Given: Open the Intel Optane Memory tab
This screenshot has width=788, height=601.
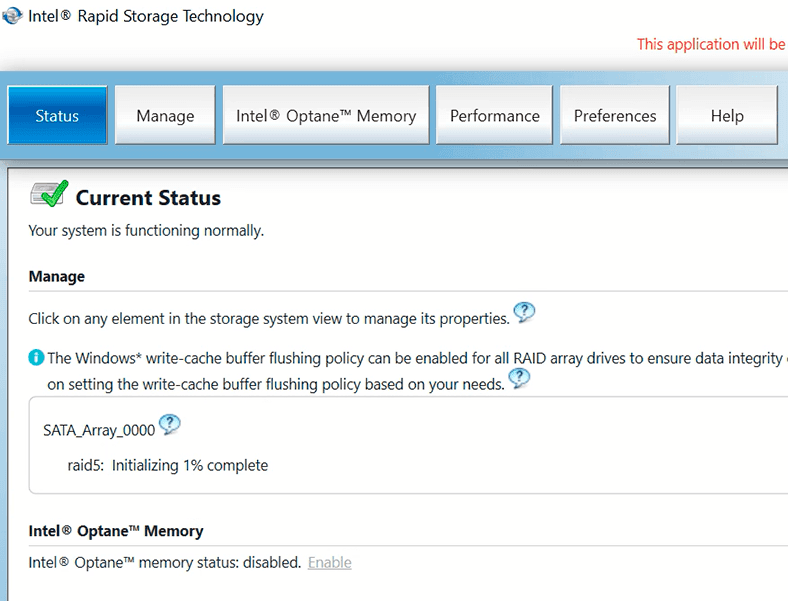Looking at the screenshot, I should [326, 116].
